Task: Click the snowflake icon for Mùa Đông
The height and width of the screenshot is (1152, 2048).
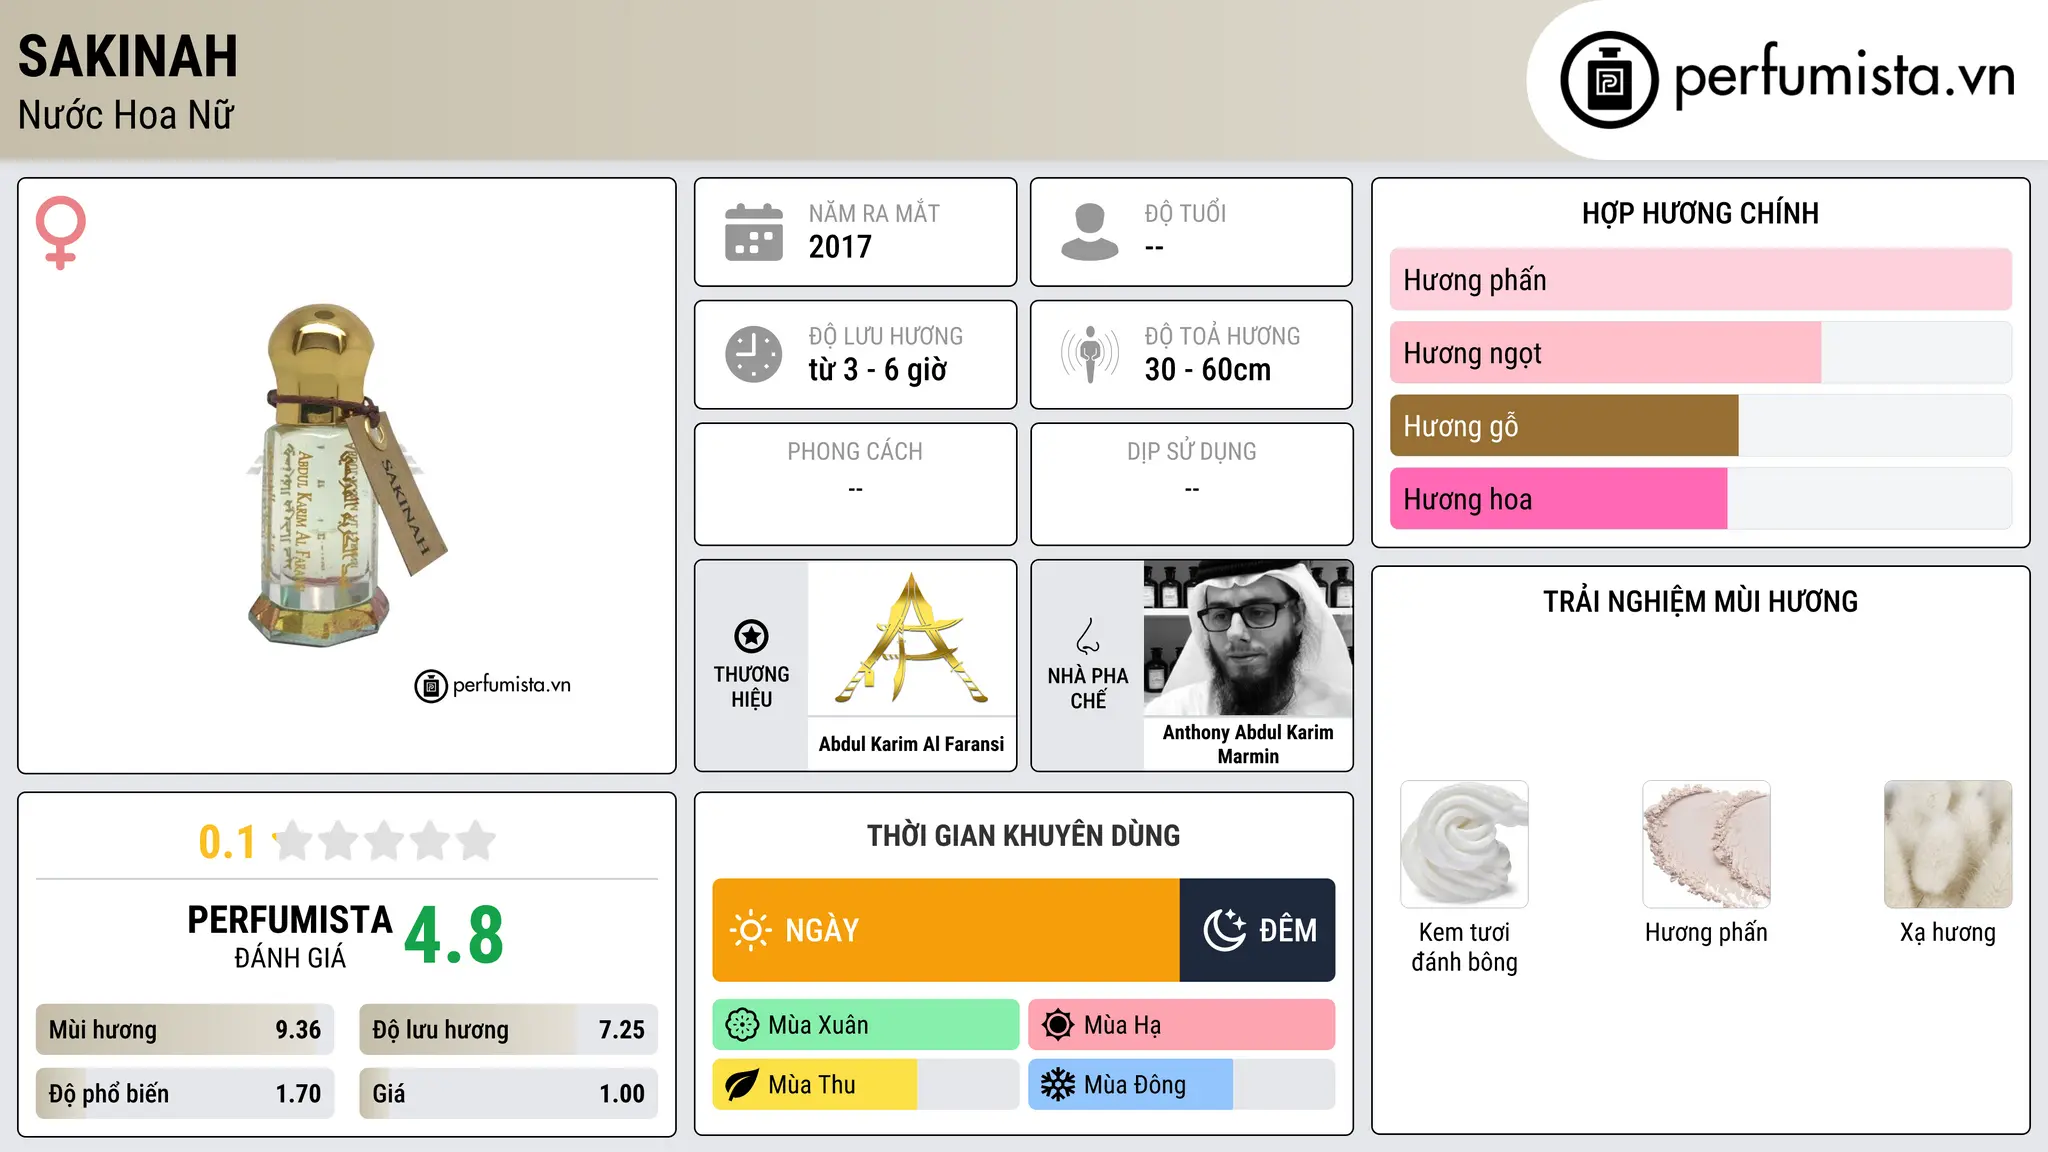Action: tap(1058, 1085)
